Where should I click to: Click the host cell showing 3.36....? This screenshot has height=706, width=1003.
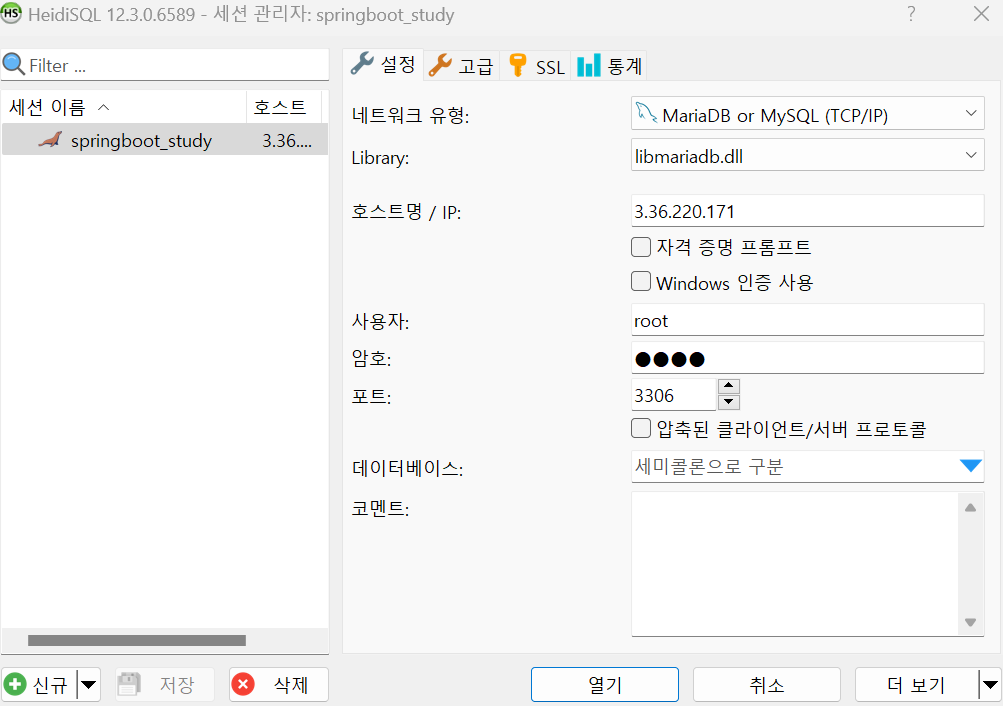click(x=287, y=140)
